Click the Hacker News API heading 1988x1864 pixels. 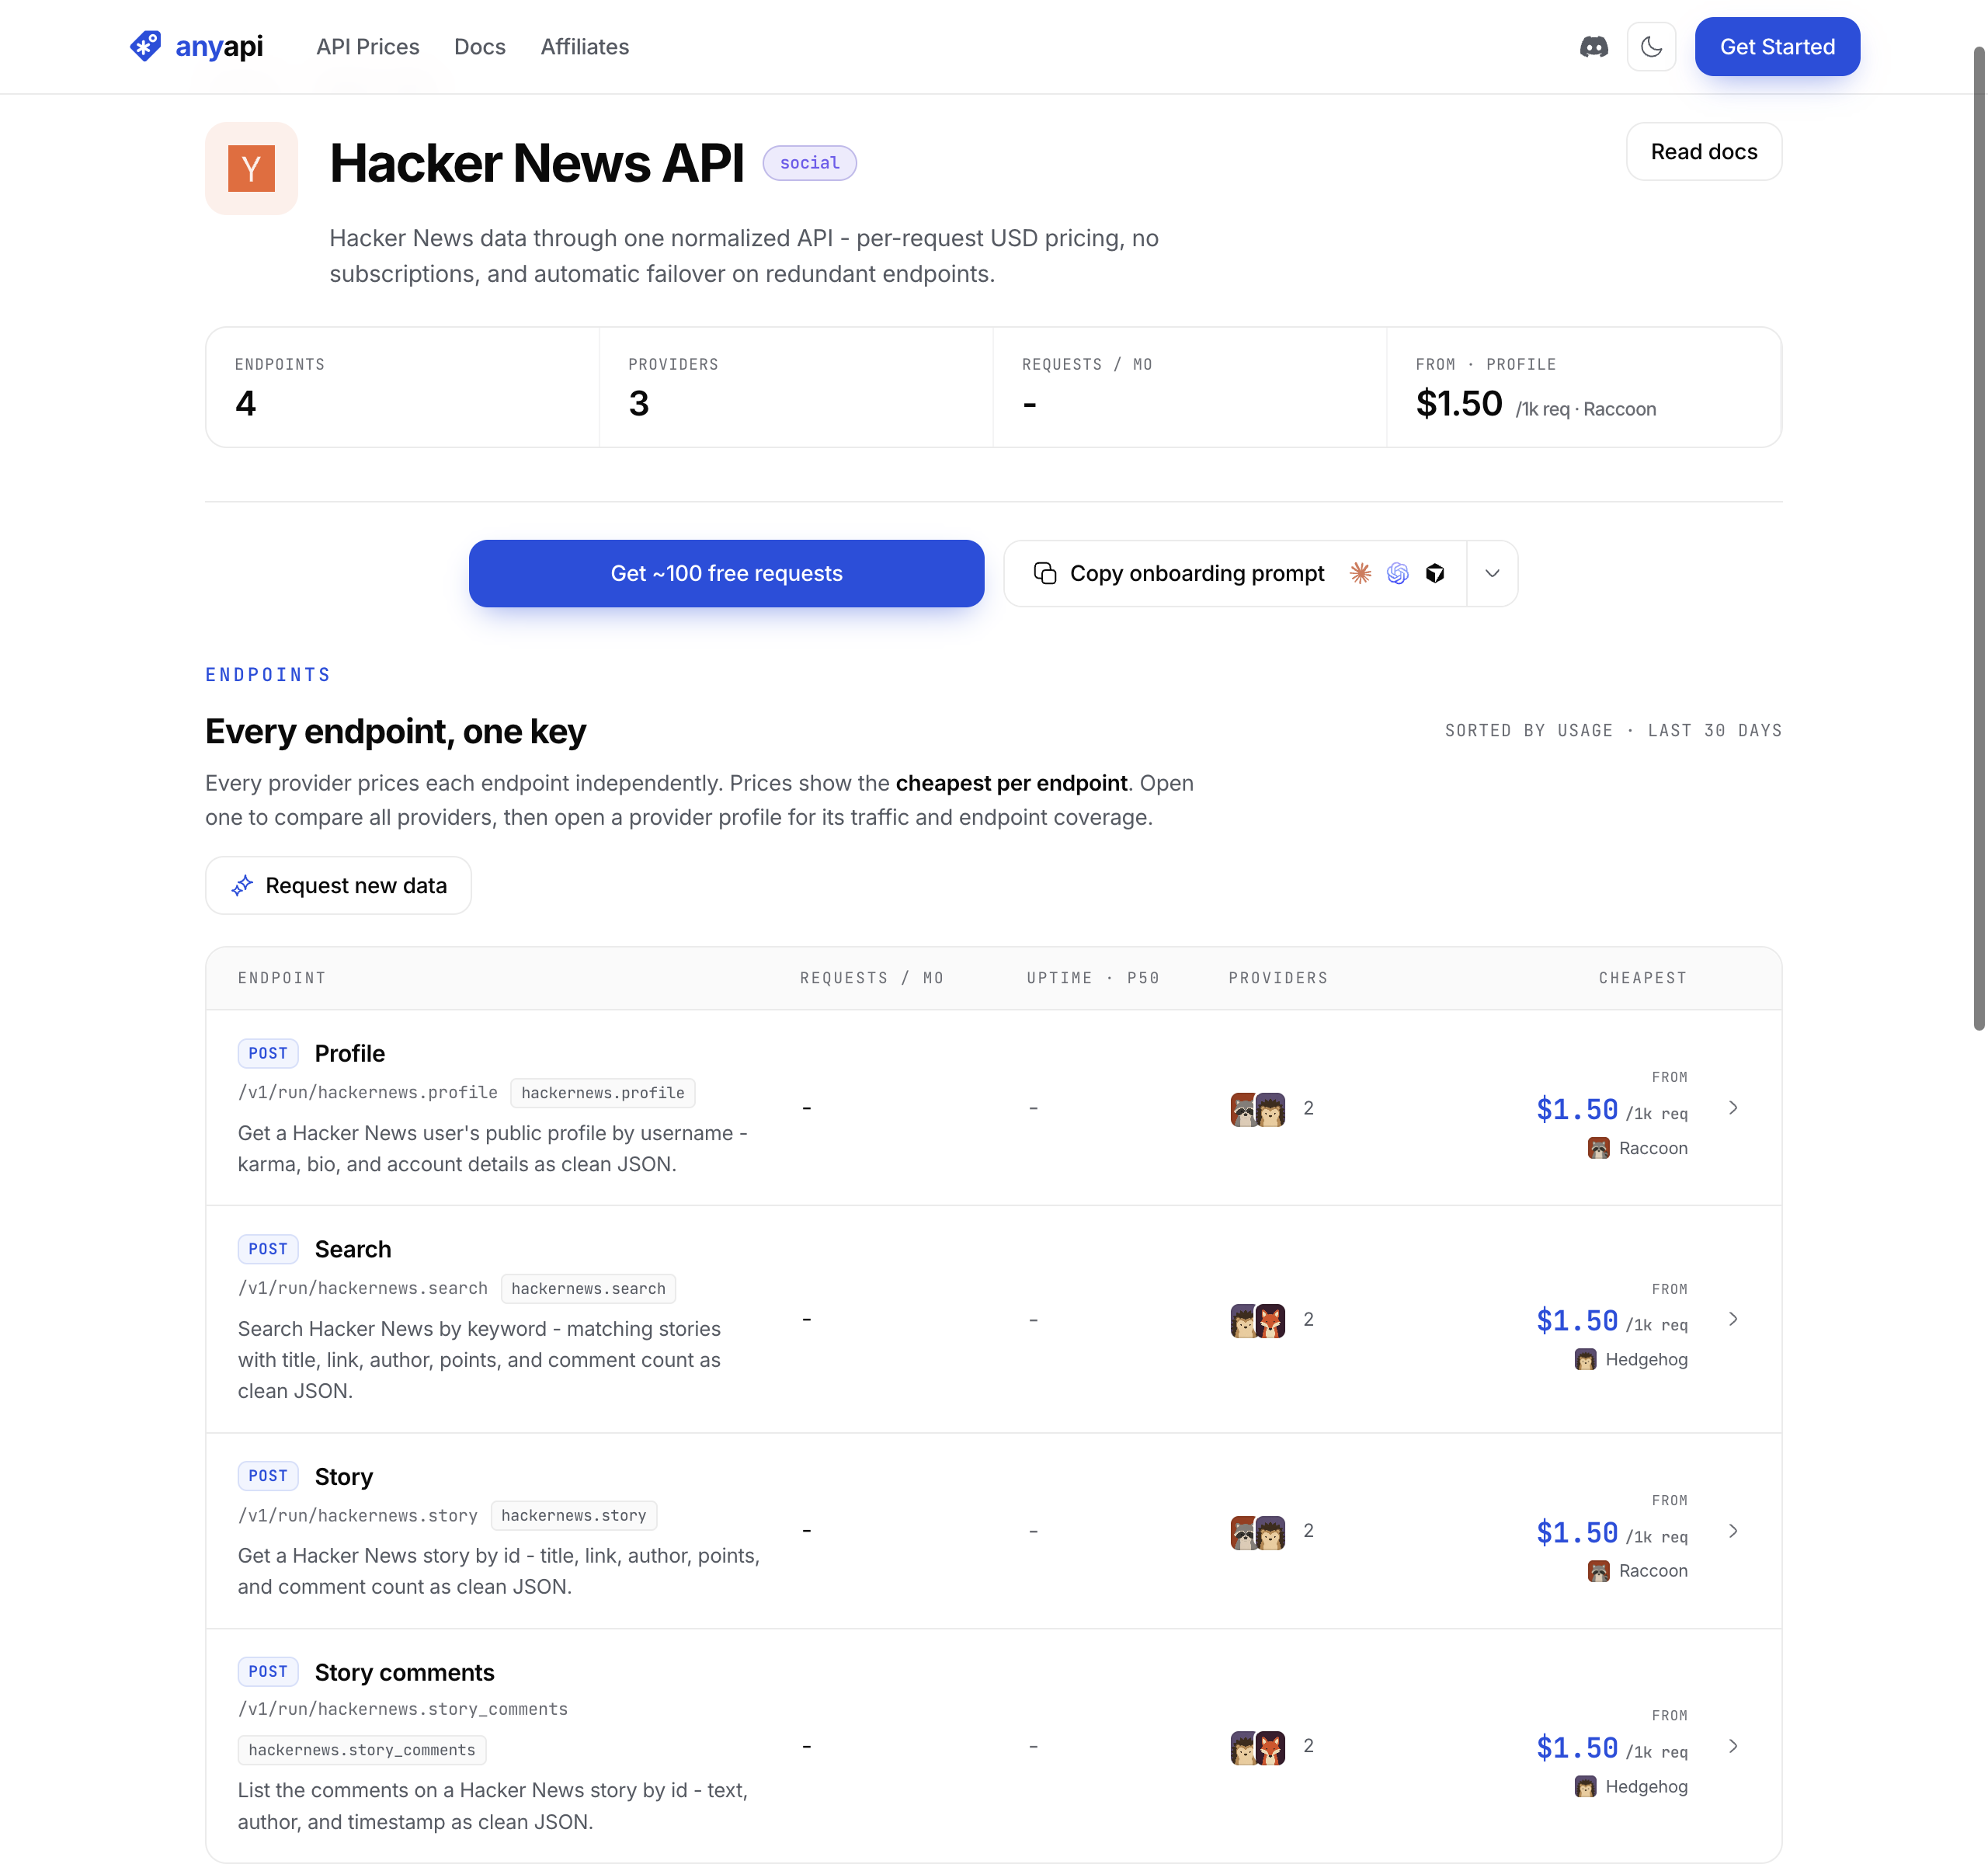coord(537,163)
